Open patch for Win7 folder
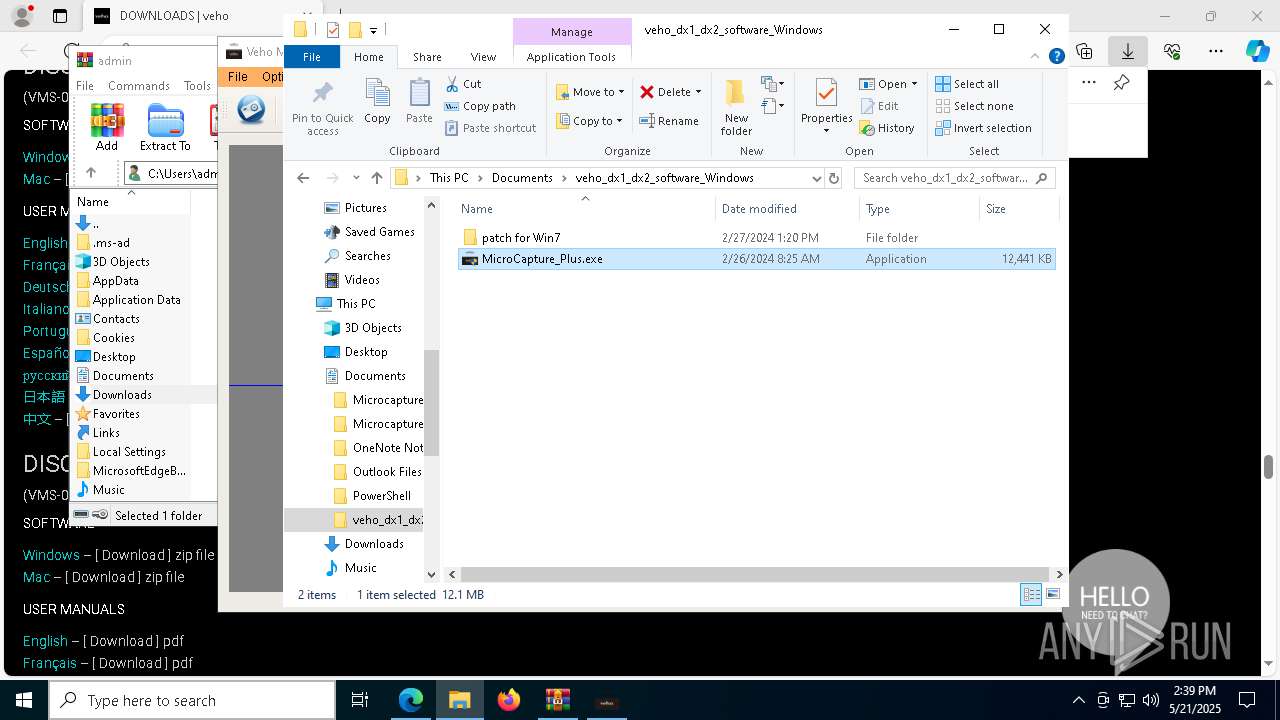Screen dimensions: 1280x720 tap(521, 238)
